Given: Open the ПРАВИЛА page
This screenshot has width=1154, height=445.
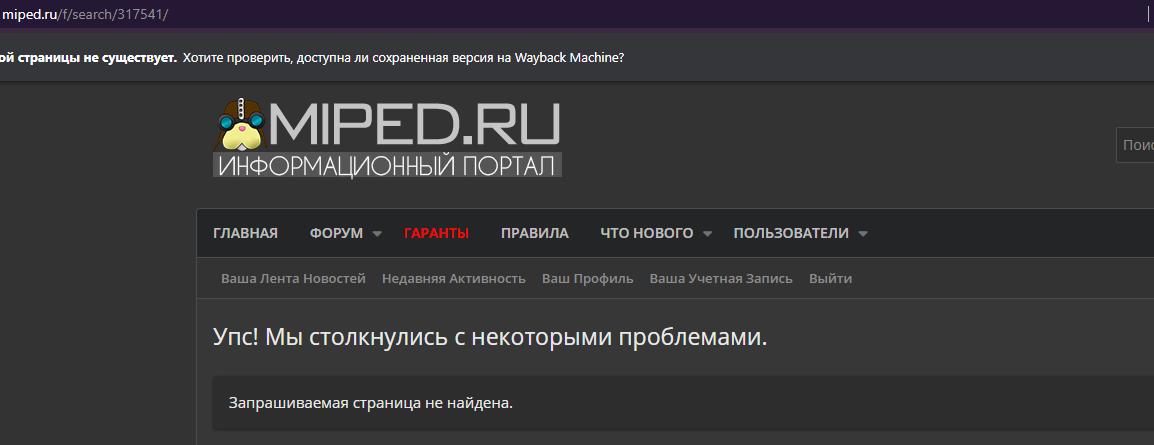Looking at the screenshot, I should (x=535, y=233).
